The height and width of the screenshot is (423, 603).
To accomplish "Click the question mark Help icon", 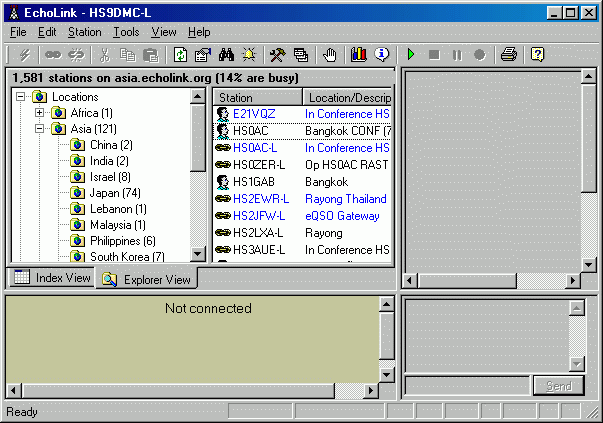I will [x=537, y=55].
